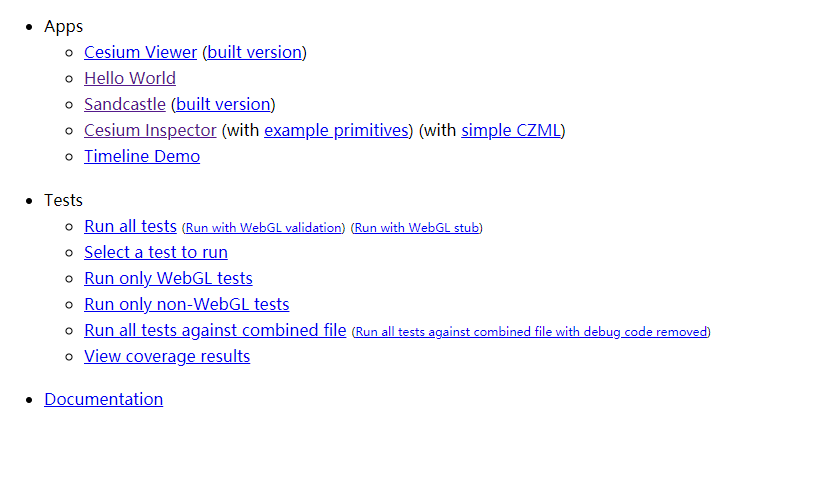Open the Cesium Viewer link
This screenshot has height=484, width=840.
[x=140, y=52]
